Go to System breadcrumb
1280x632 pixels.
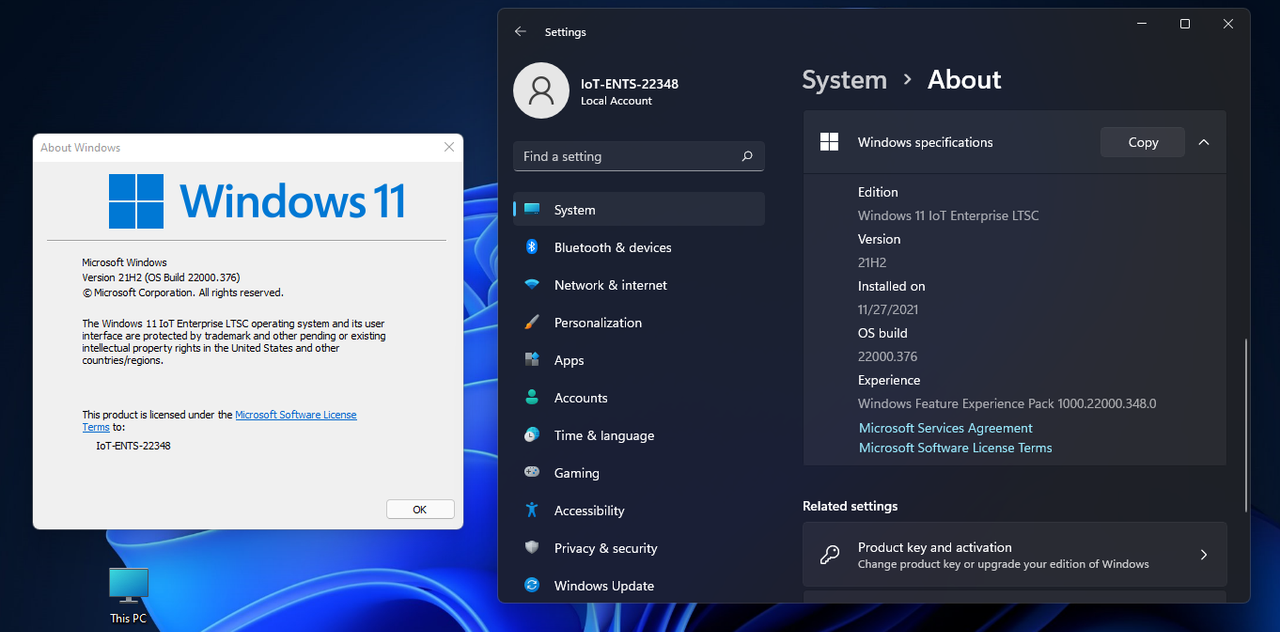coord(844,80)
